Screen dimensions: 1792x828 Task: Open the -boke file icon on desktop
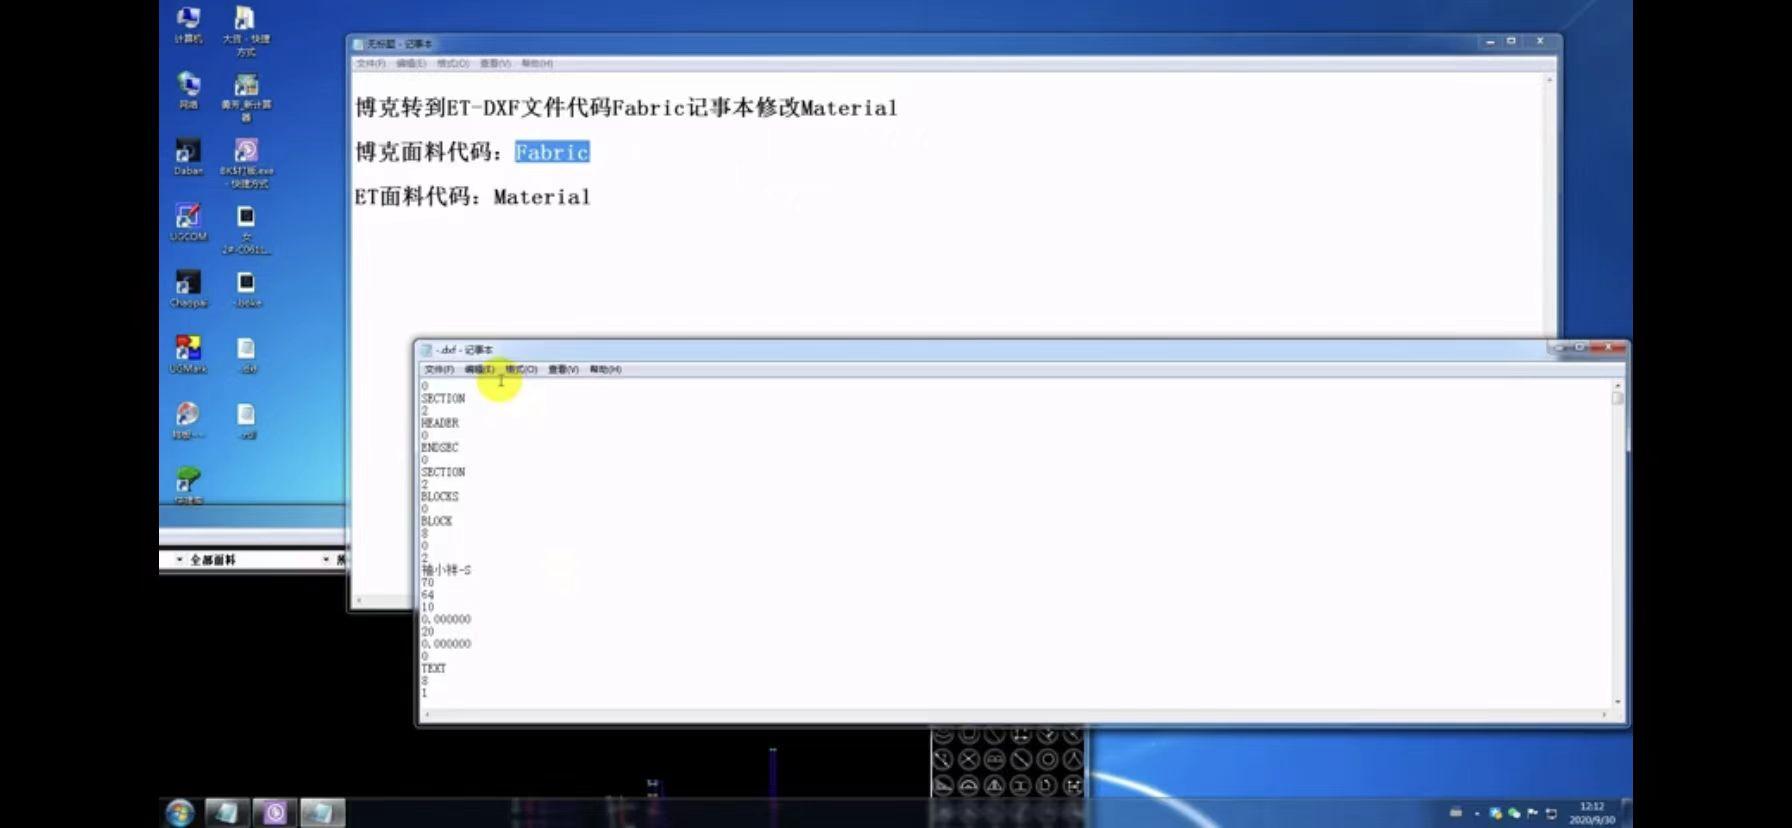tap(246, 289)
